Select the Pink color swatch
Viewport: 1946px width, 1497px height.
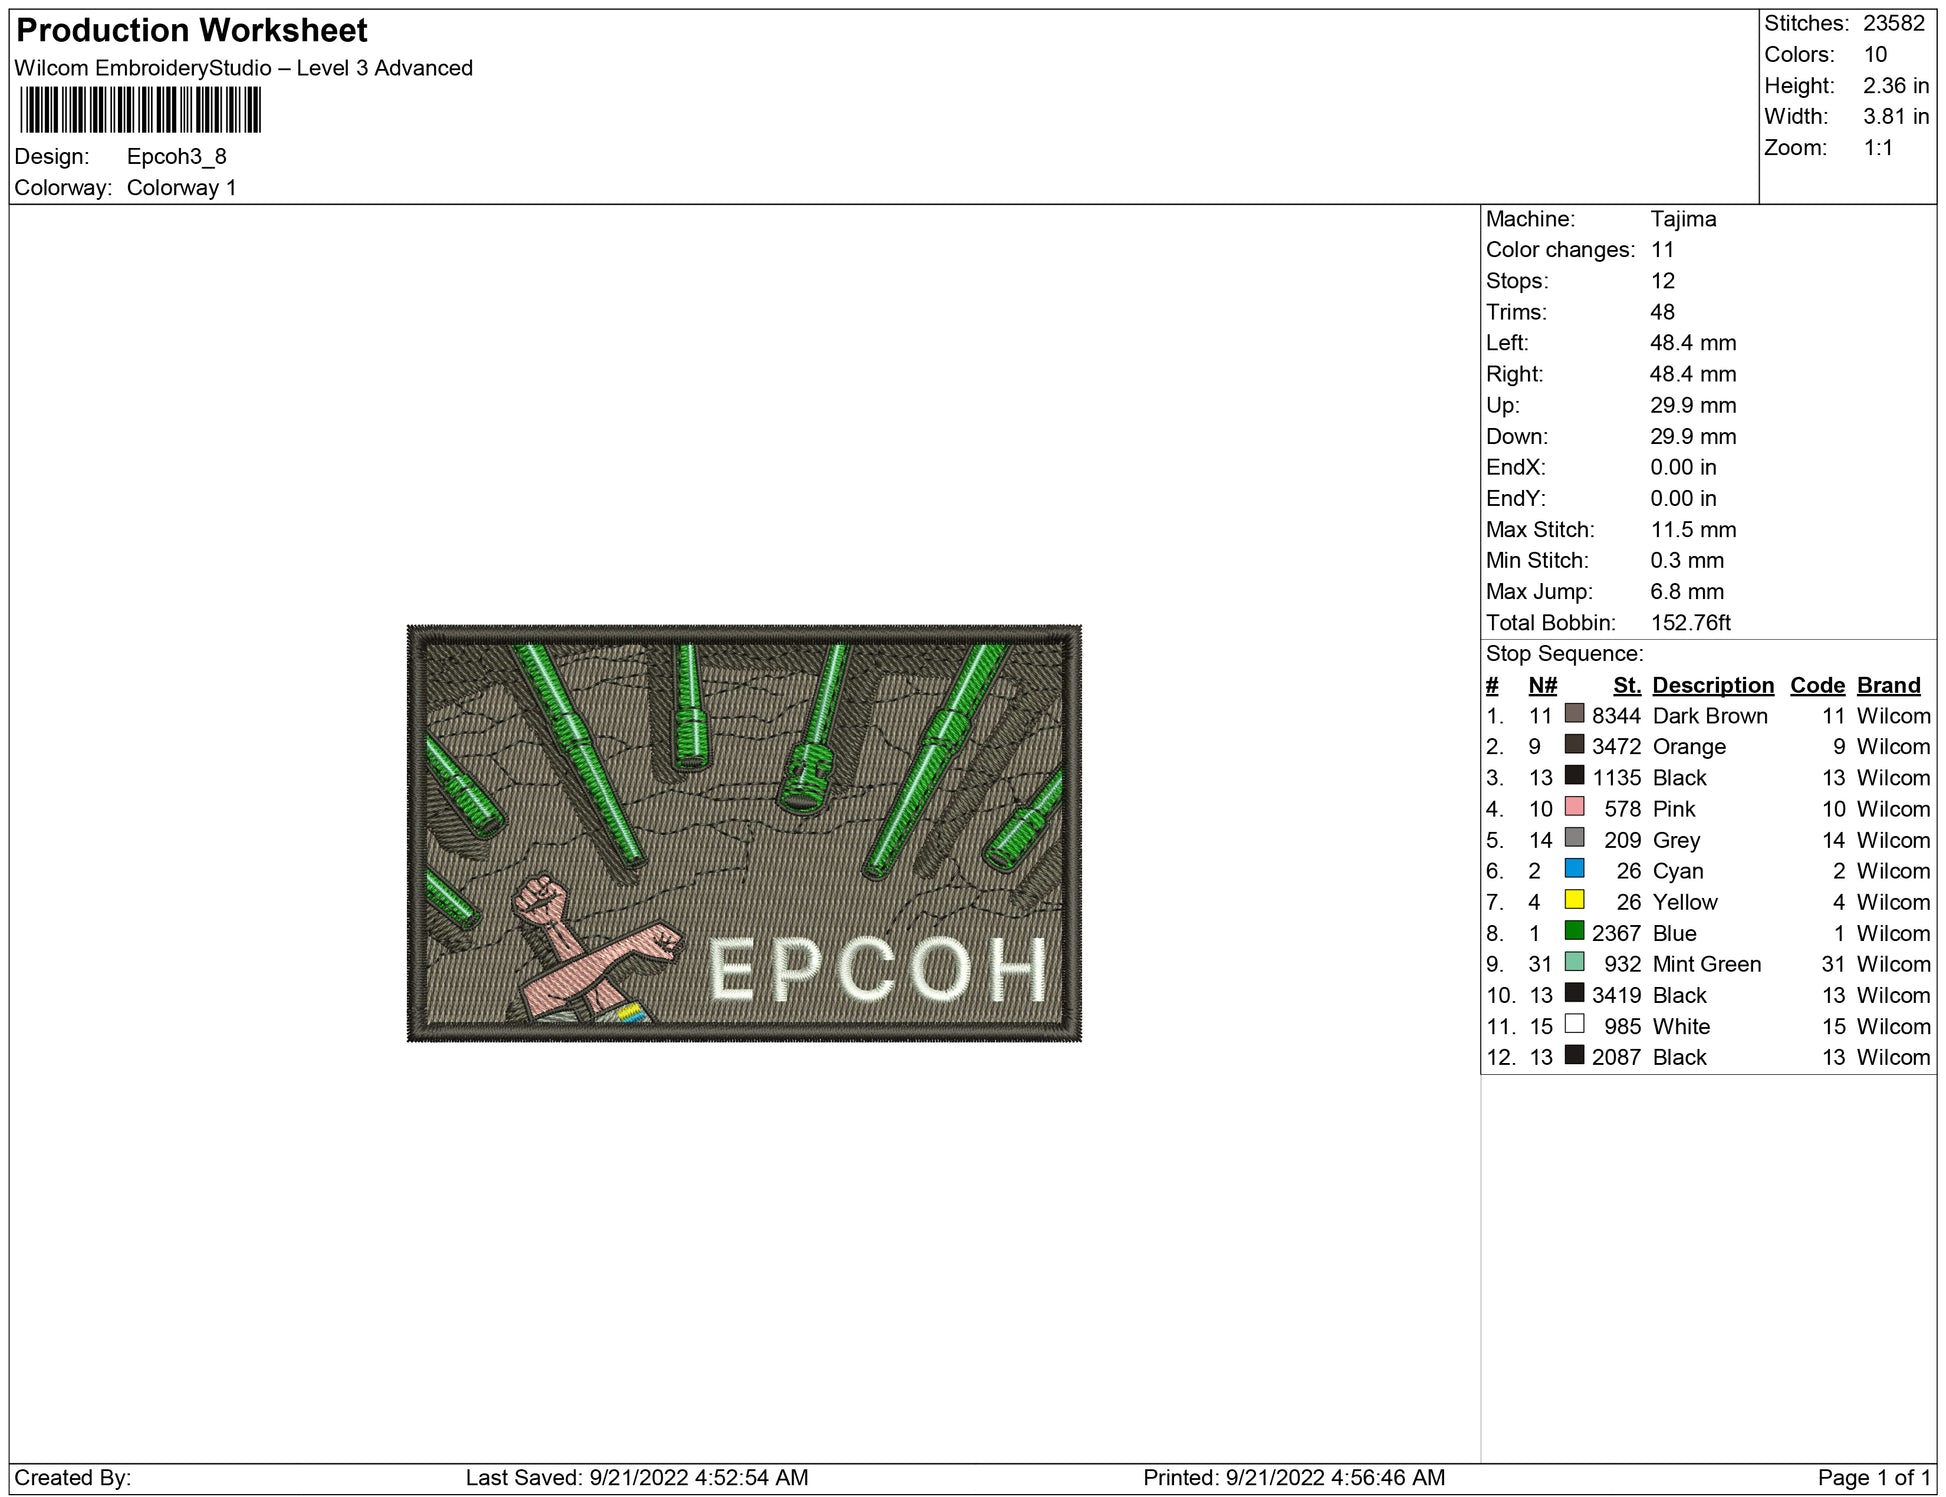1574,807
